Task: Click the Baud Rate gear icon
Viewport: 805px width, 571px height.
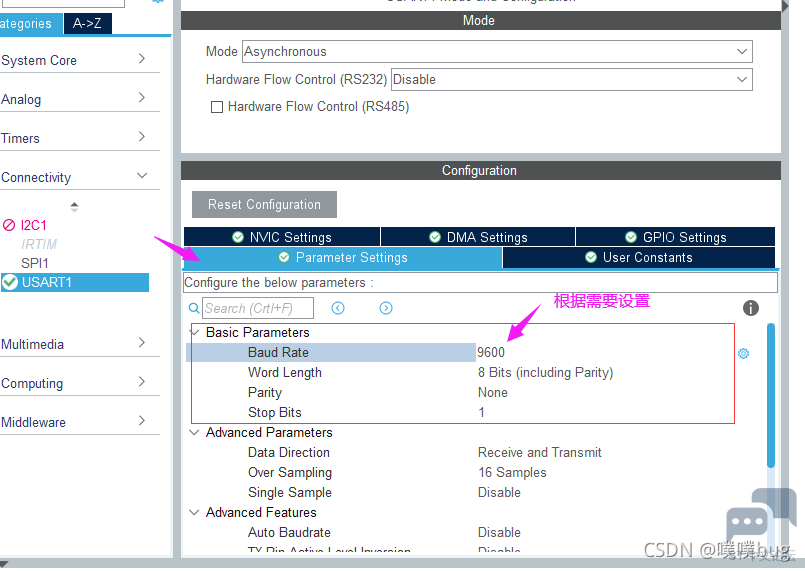Action: [743, 353]
